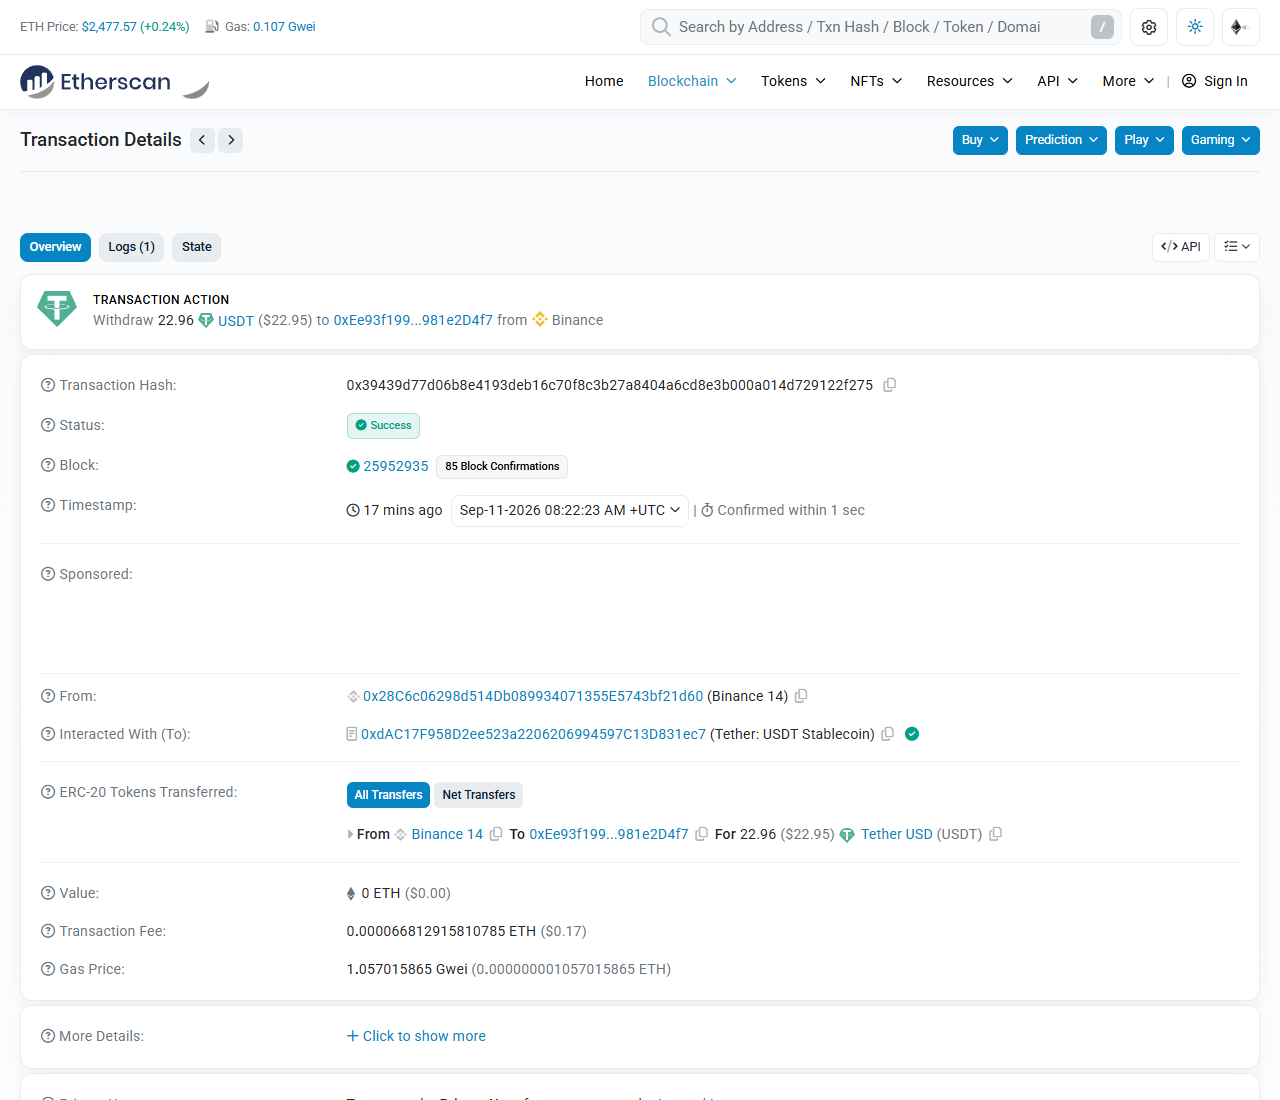1280x1100 pixels.
Task: Open the Tether USD token link
Action: 896,834
